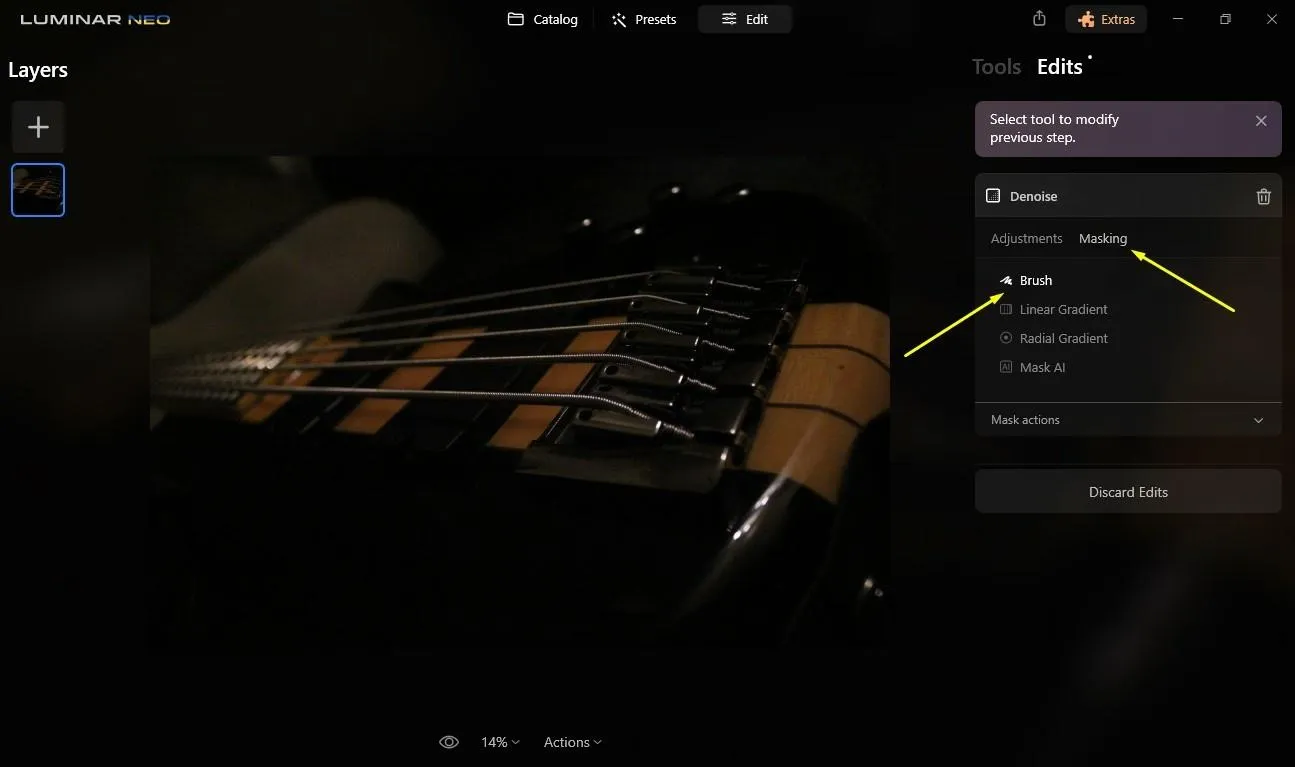Select the Mask AI option
The image size is (1295, 767).
1041,368
